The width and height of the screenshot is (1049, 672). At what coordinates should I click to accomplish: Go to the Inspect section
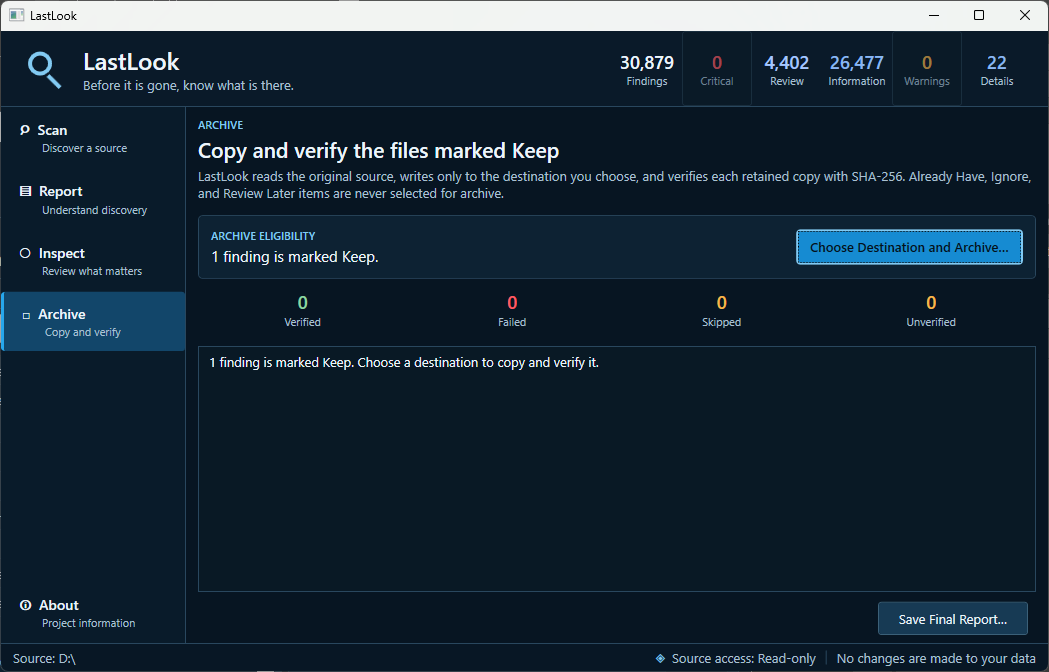coord(94,262)
